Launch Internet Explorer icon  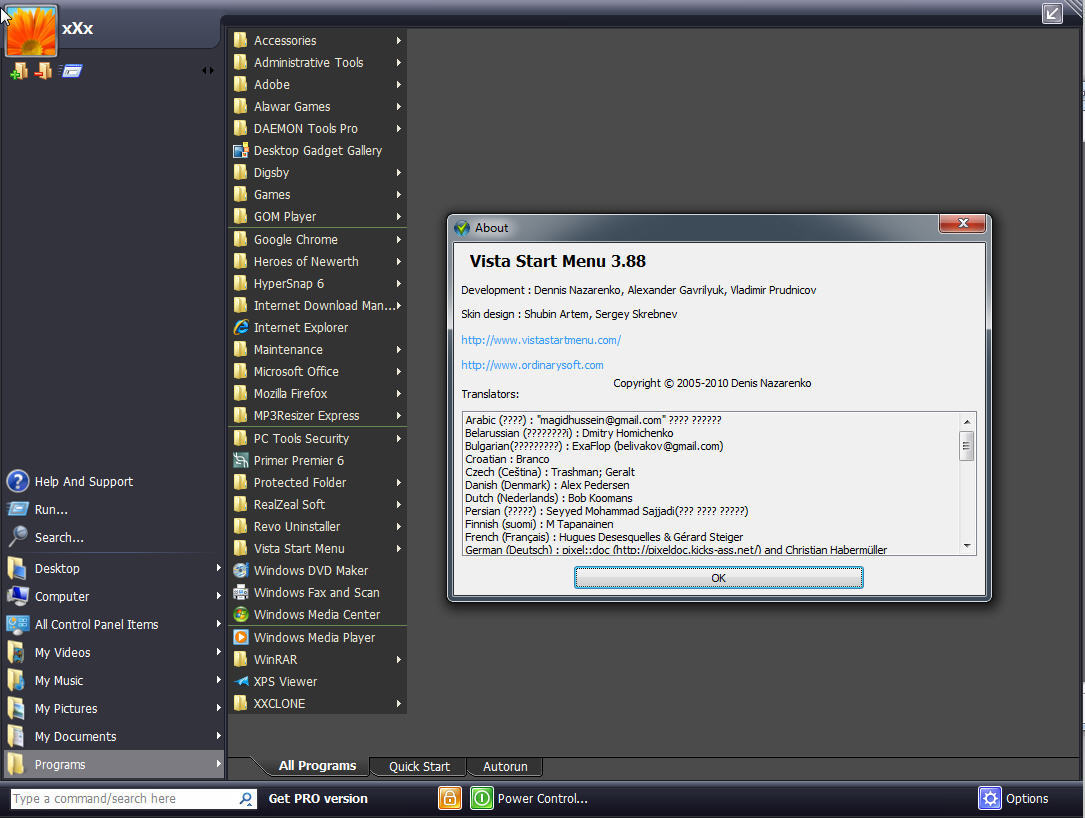241,327
